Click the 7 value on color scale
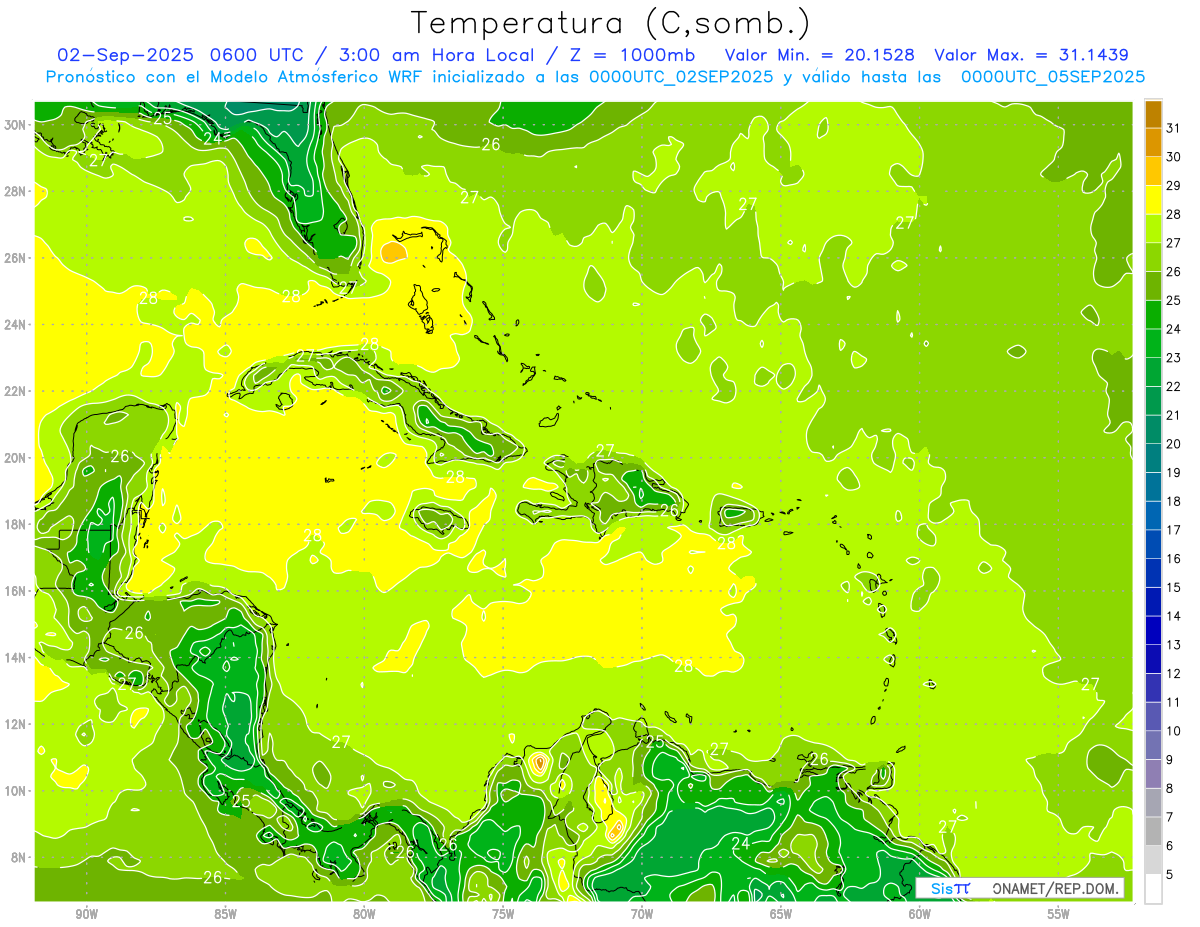 point(1170,817)
